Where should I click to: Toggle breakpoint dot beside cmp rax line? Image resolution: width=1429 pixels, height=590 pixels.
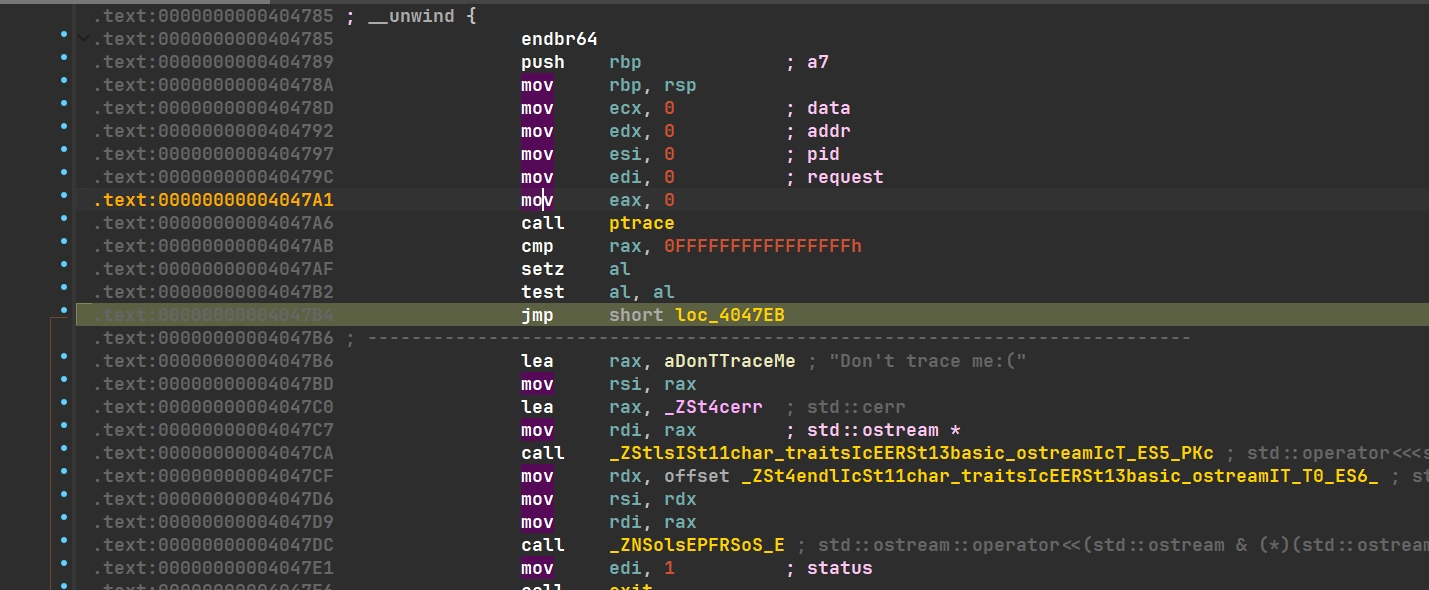tap(64, 242)
